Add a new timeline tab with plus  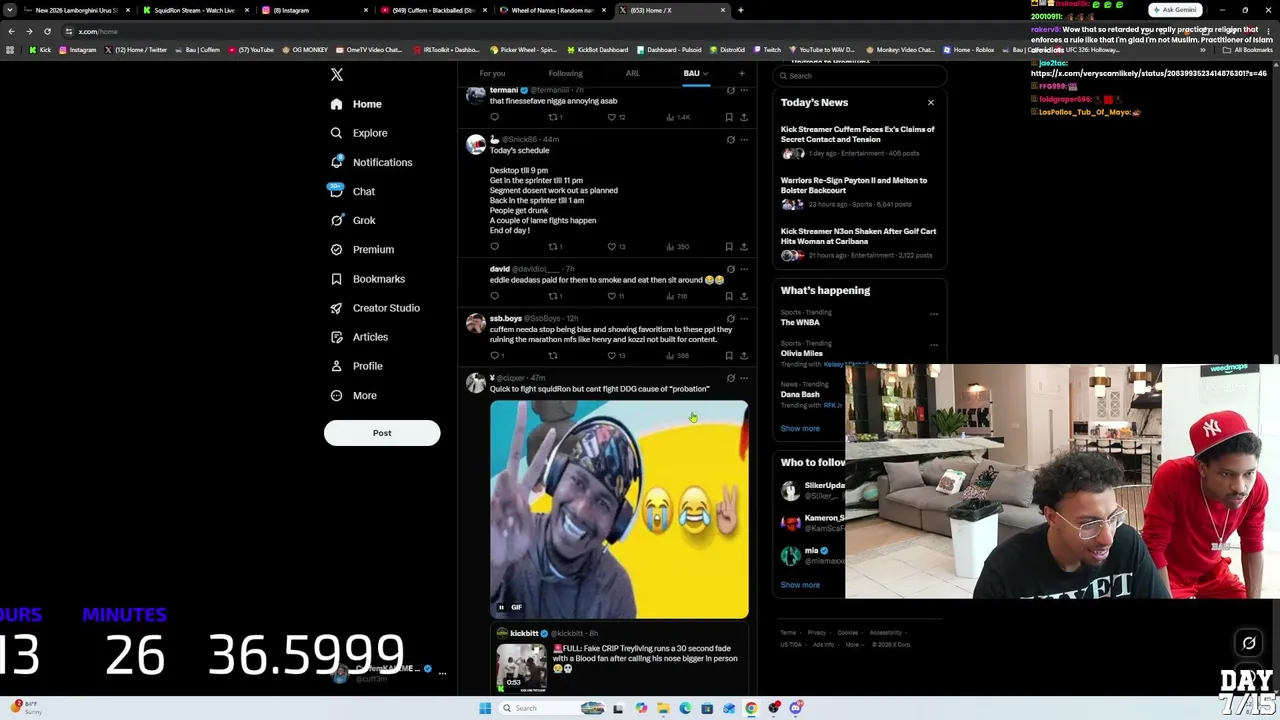(x=741, y=73)
